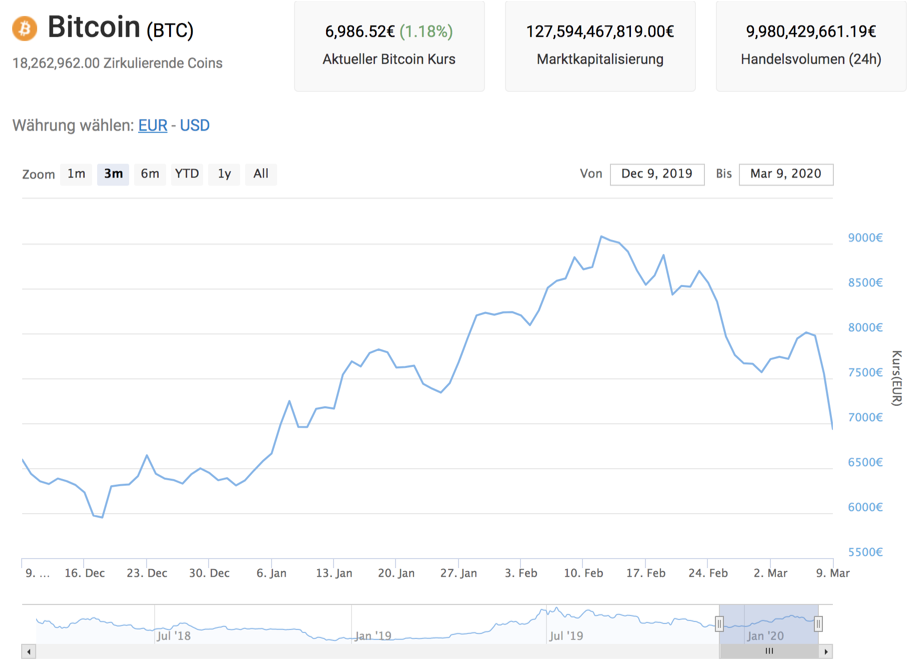Click Jul '19 in the navigator timeline
The image size is (910, 665).
click(x=566, y=635)
